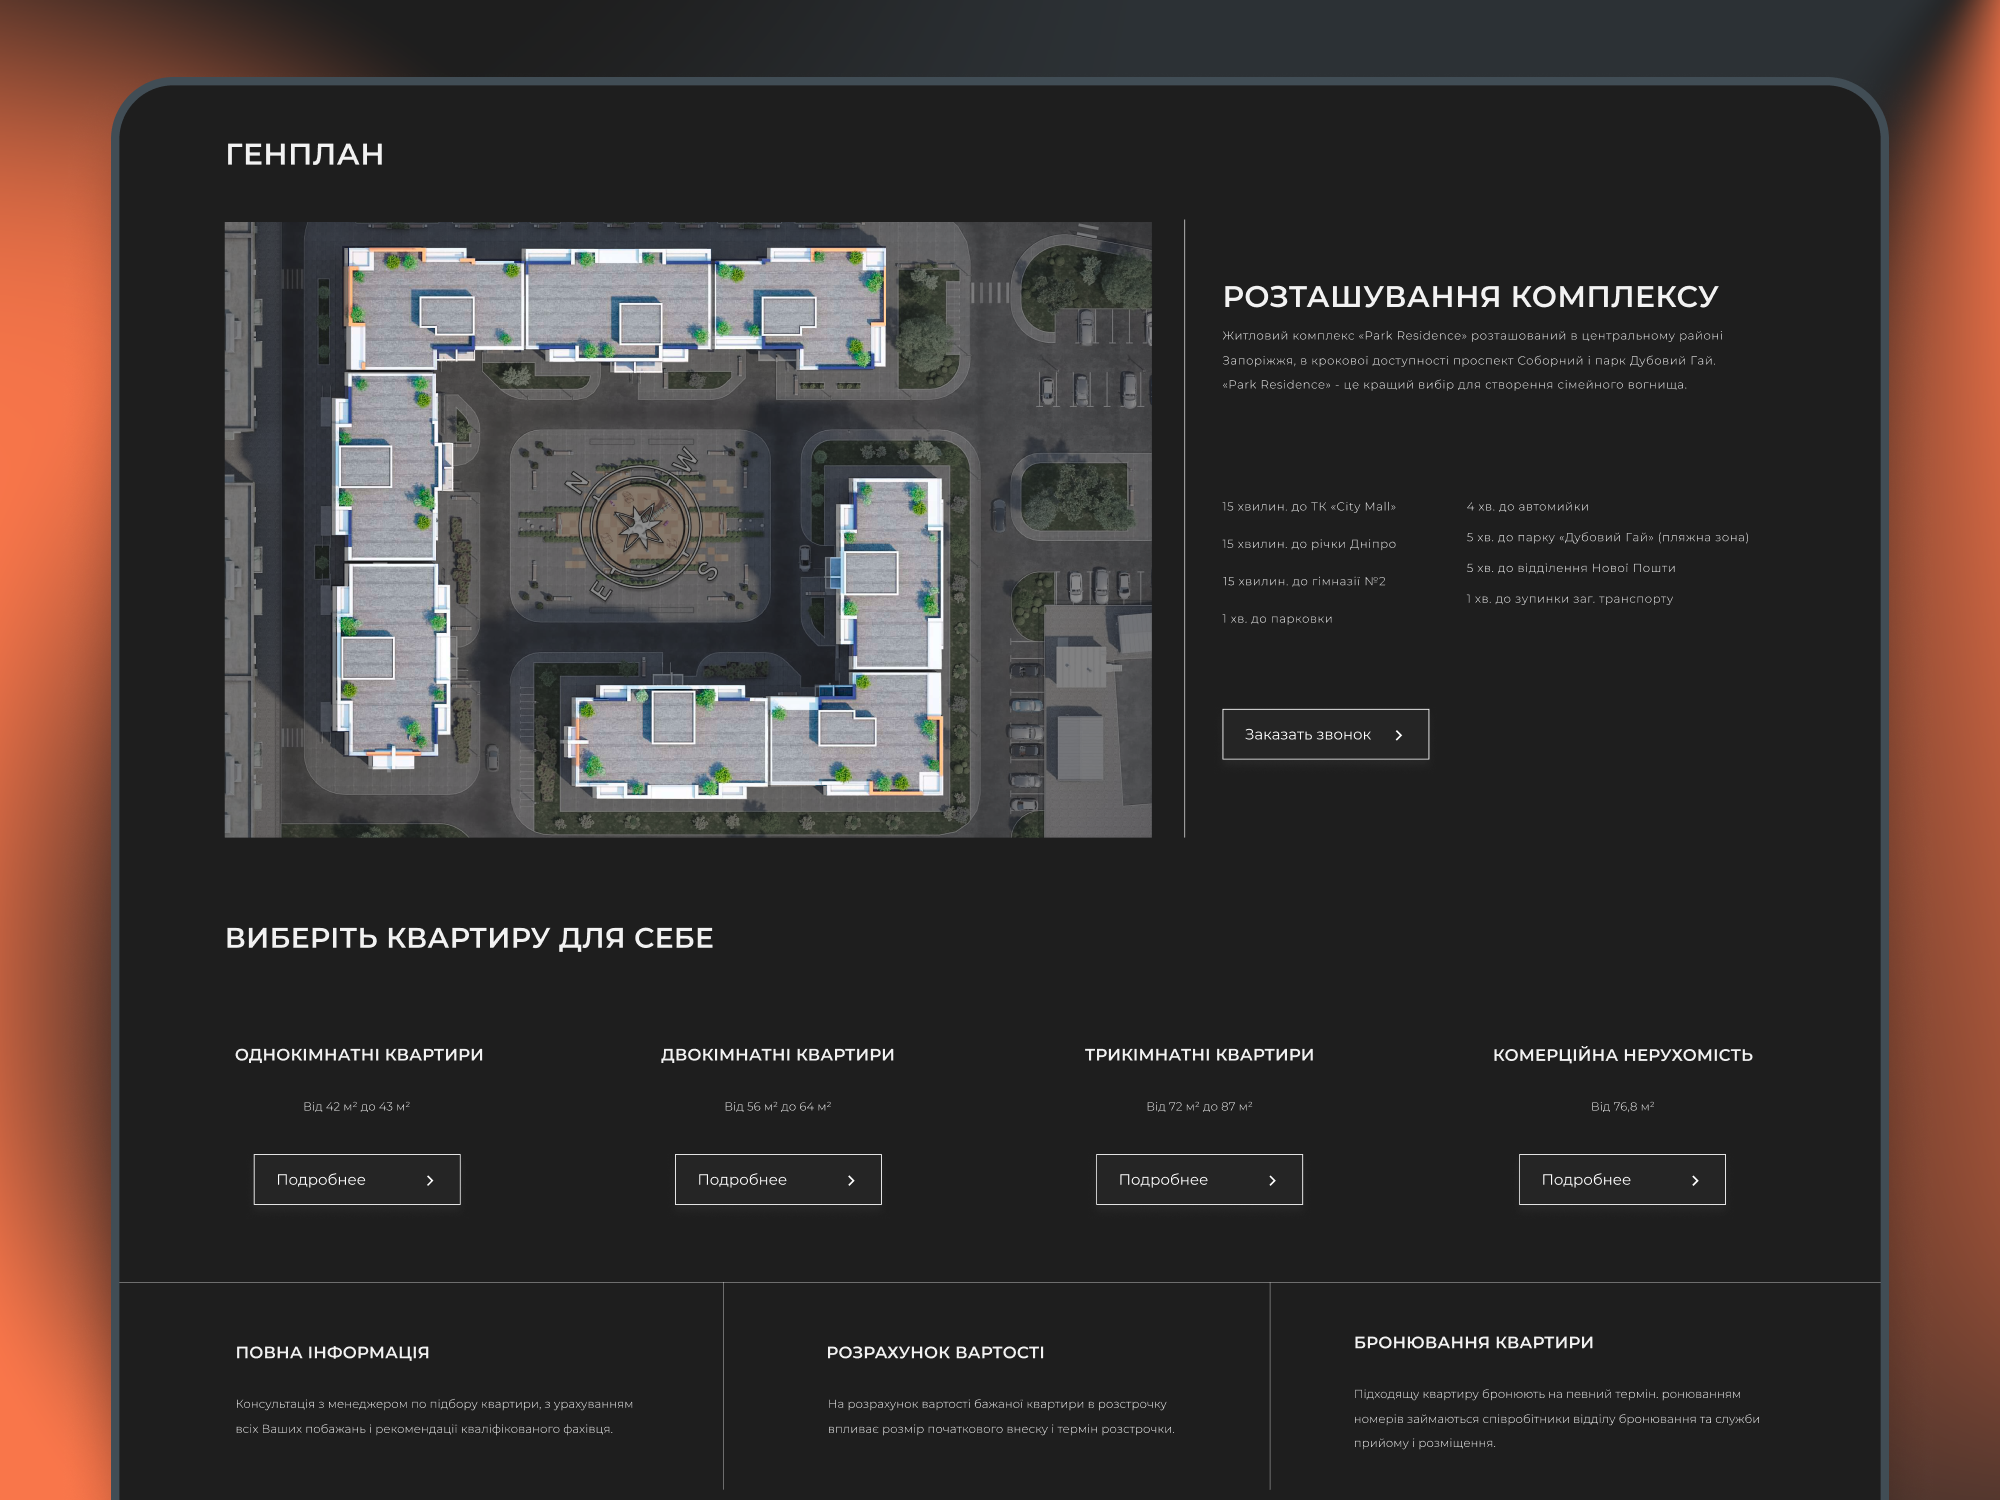The width and height of the screenshot is (2000, 1500).
Task: Click the Бронювання квартири section title
Action: [1473, 1343]
